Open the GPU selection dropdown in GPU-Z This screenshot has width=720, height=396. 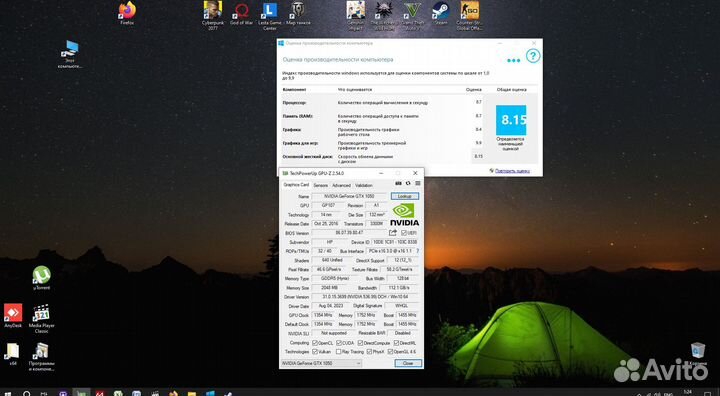(x=321, y=363)
